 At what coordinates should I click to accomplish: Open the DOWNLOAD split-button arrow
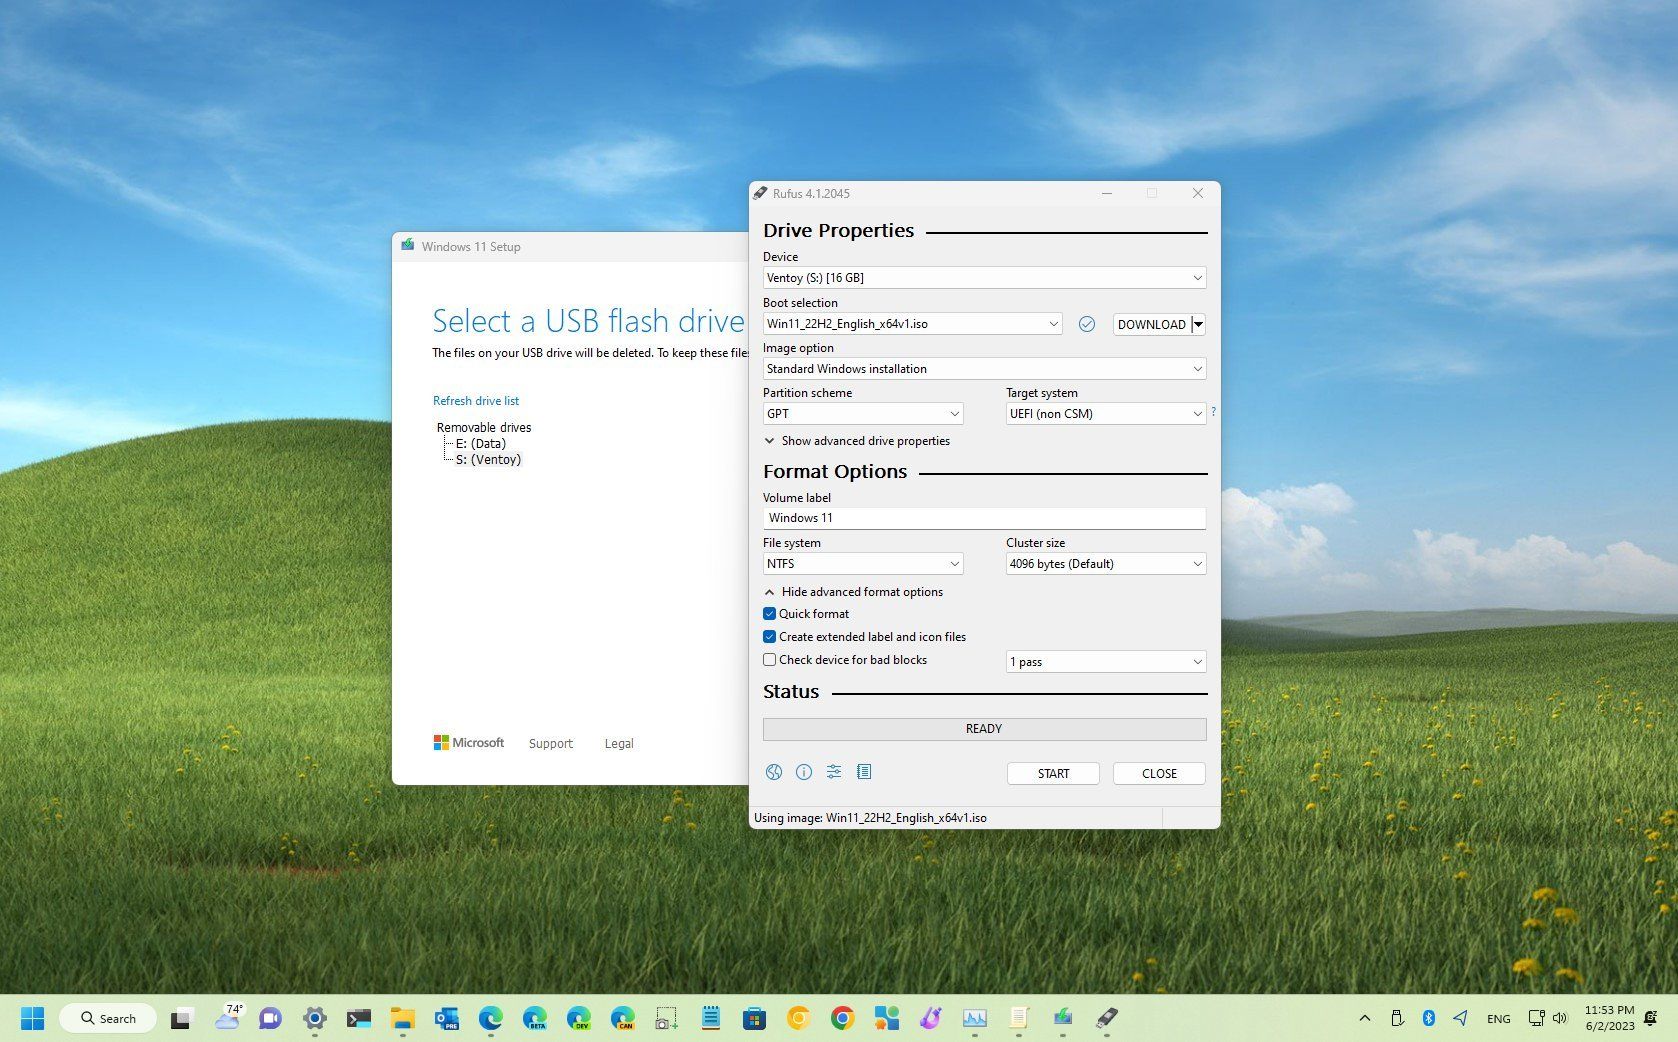pyautogui.click(x=1198, y=324)
